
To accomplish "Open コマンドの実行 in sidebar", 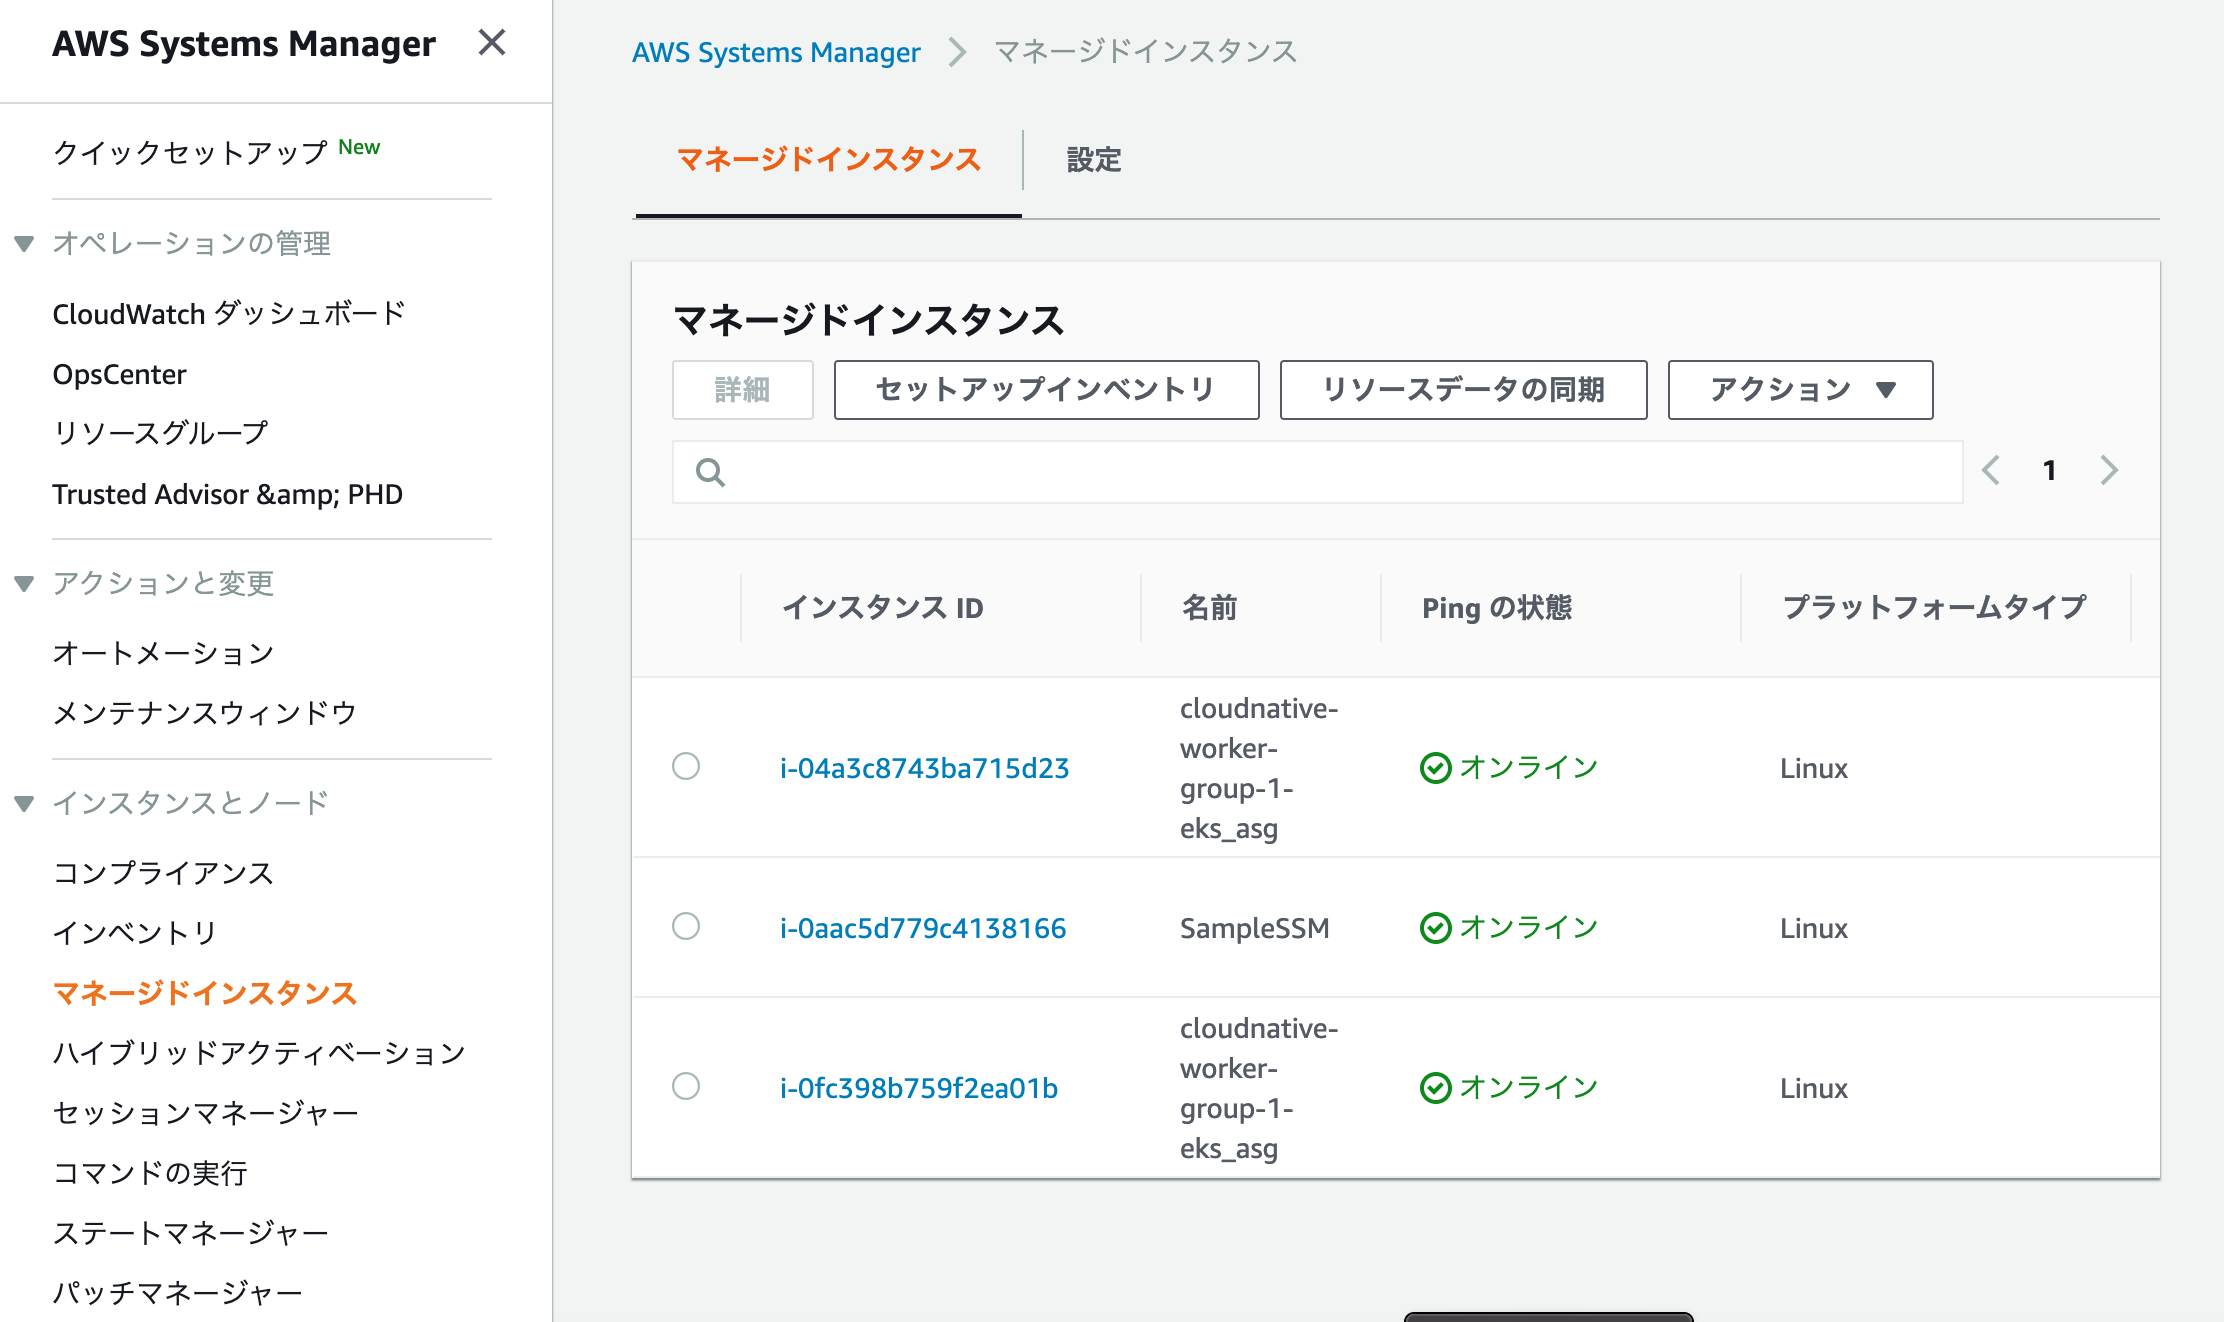I will [150, 1173].
